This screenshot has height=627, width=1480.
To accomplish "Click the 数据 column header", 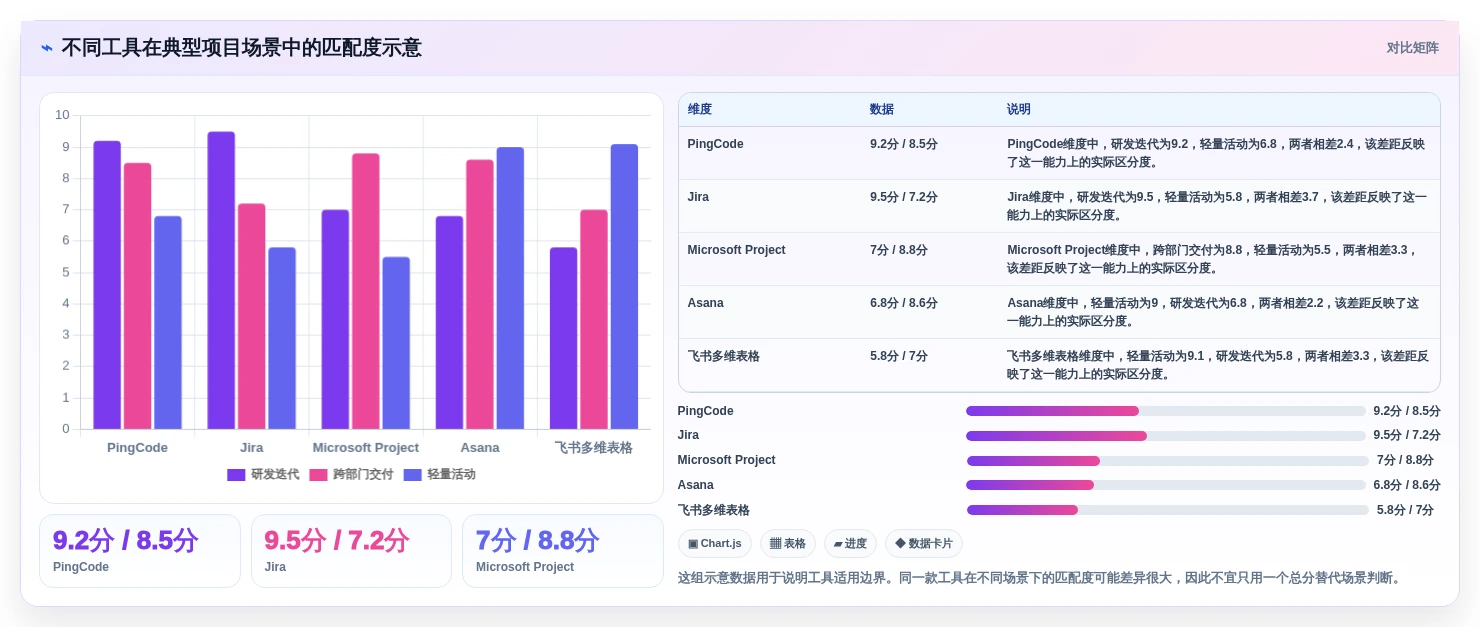I will coord(882,109).
